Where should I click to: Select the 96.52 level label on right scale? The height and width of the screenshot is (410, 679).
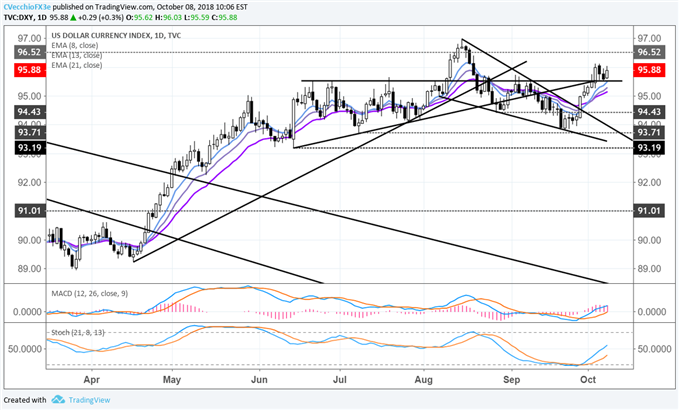[x=649, y=52]
